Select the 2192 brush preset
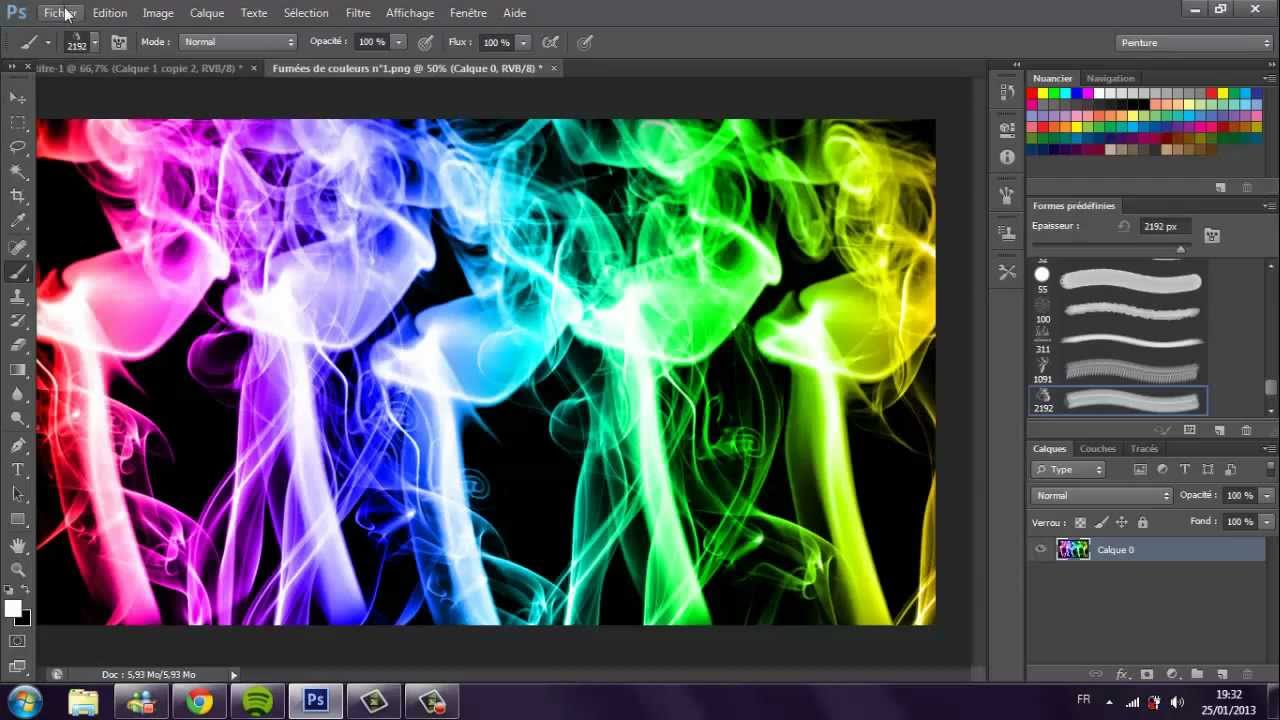The image size is (1280, 720). [1118, 401]
